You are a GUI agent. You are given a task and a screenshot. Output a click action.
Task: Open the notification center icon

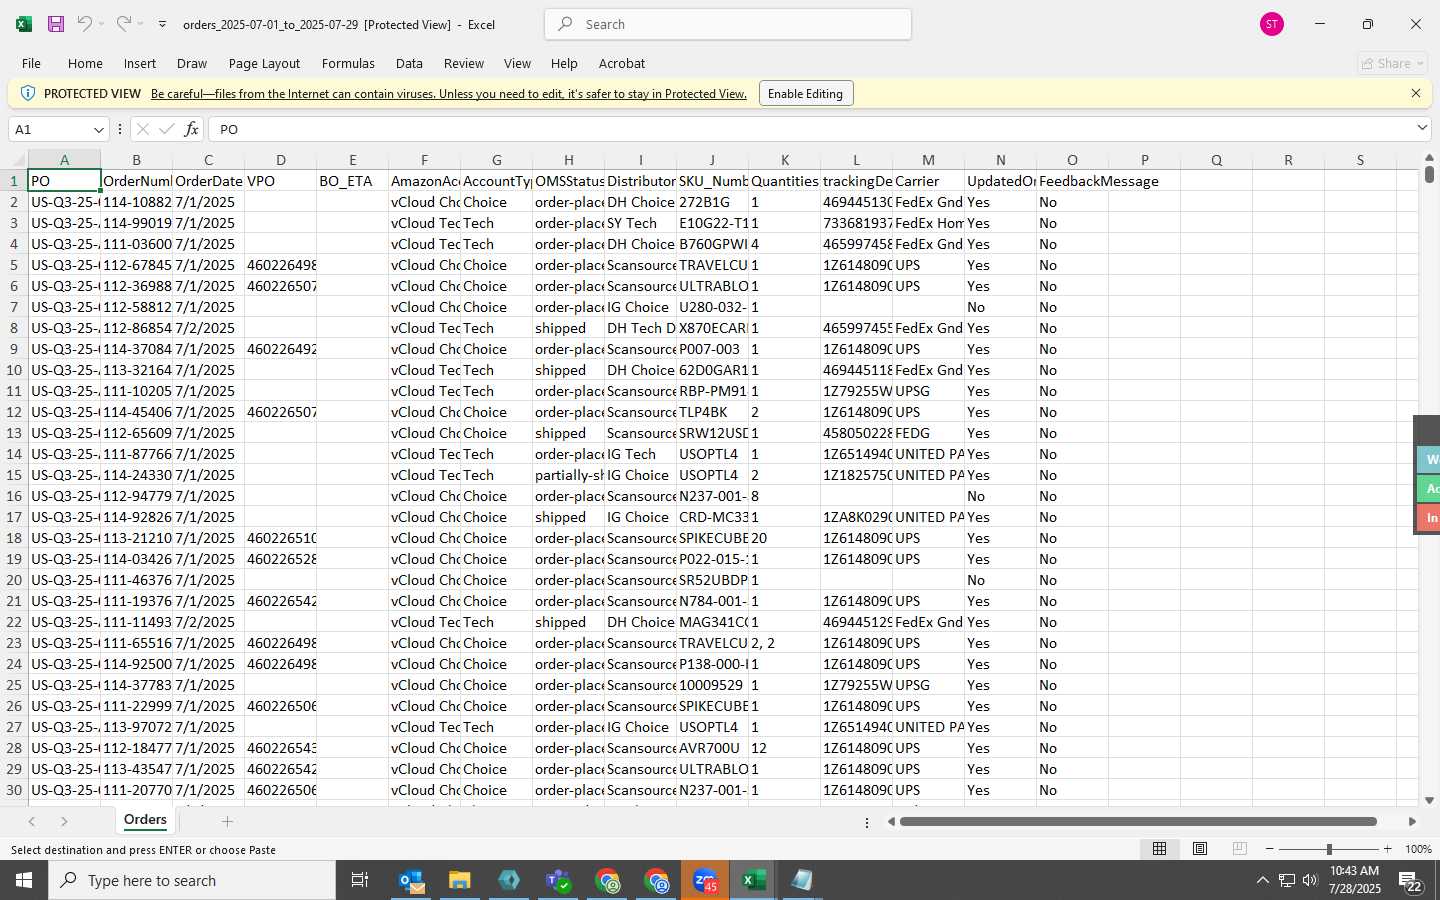[1411, 881]
